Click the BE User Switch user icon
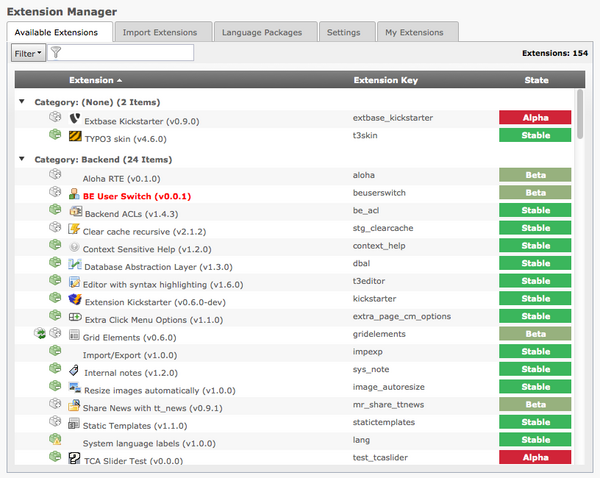The height and width of the screenshot is (478, 600). (x=75, y=195)
